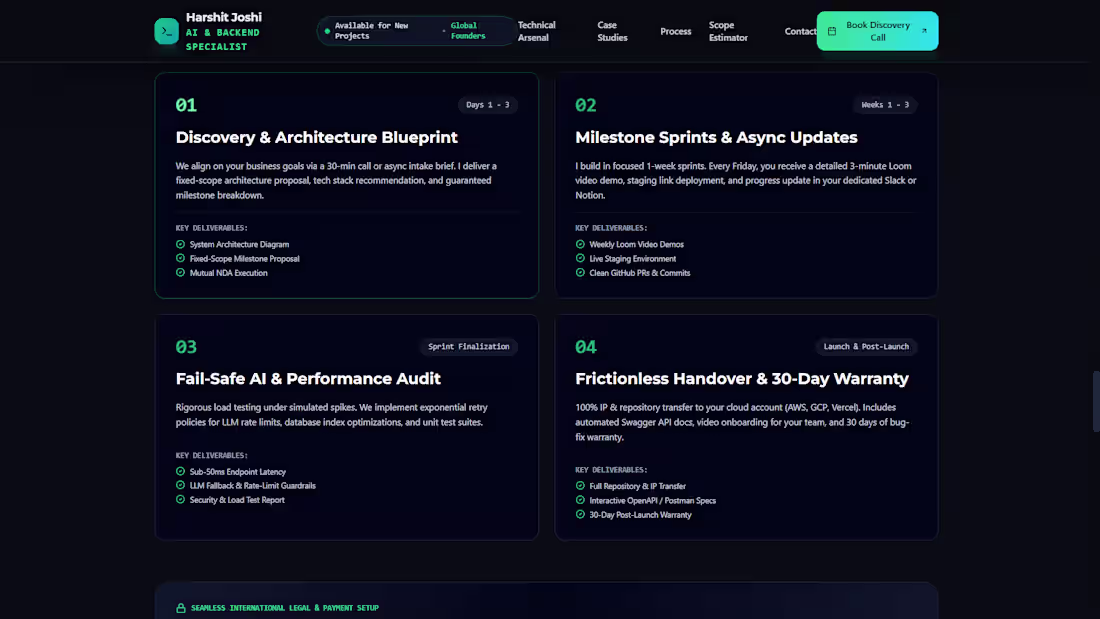Click check icon next to Full Repository & IP Transfer
The width and height of the screenshot is (1100, 619).
(x=580, y=486)
